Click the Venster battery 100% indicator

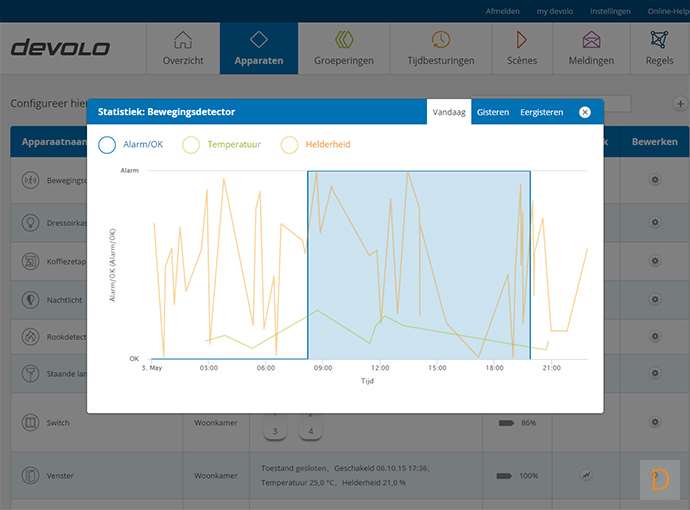517,476
